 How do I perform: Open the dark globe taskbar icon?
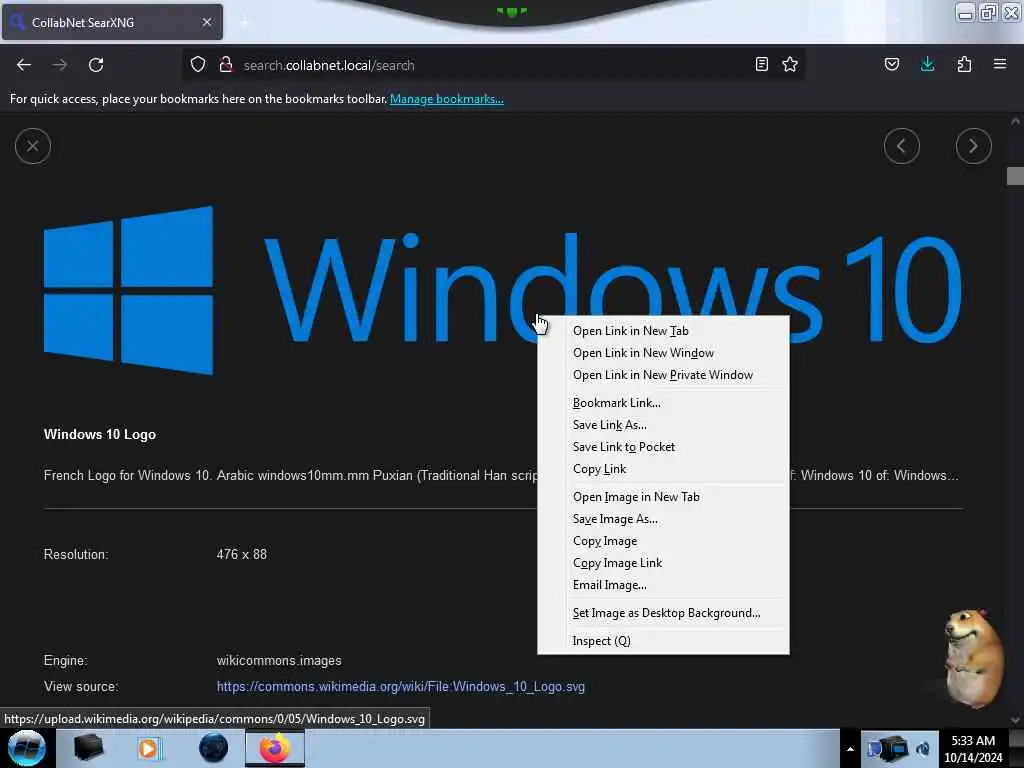click(x=214, y=748)
